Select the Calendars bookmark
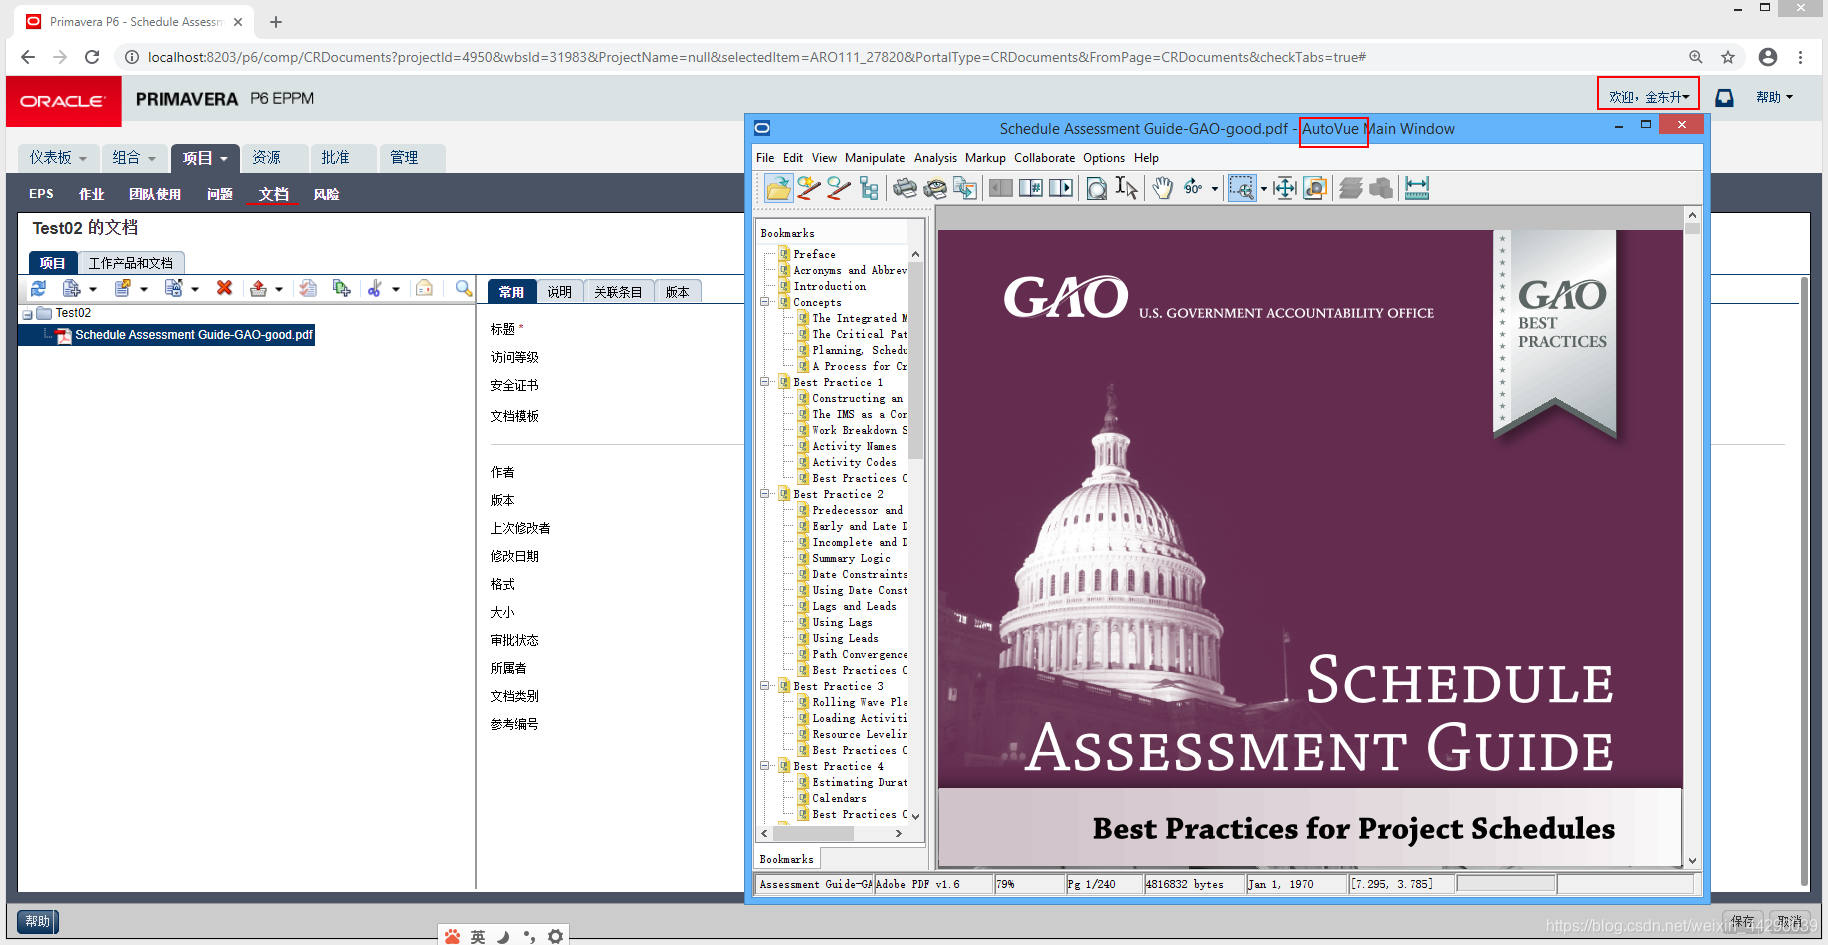This screenshot has height=945, width=1828. pyautogui.click(x=839, y=798)
